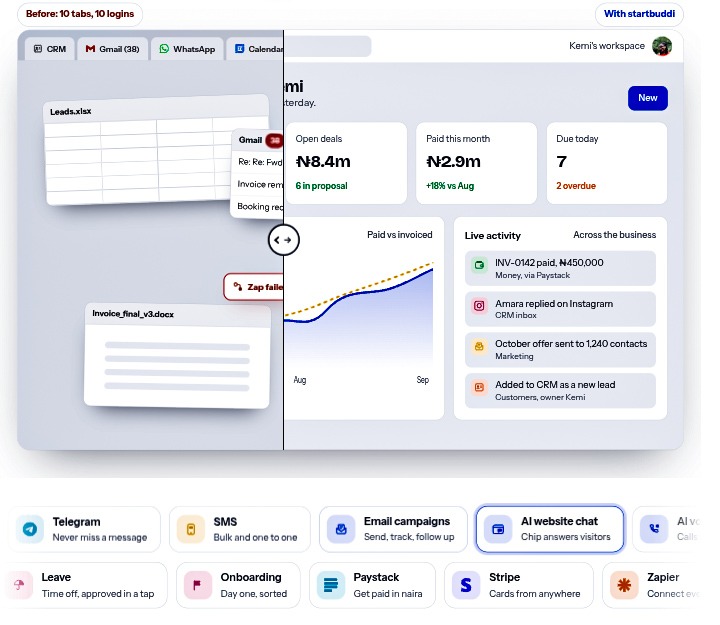Open the Added to CRM as new lead row
The width and height of the screenshot is (720, 625).
pos(560,391)
